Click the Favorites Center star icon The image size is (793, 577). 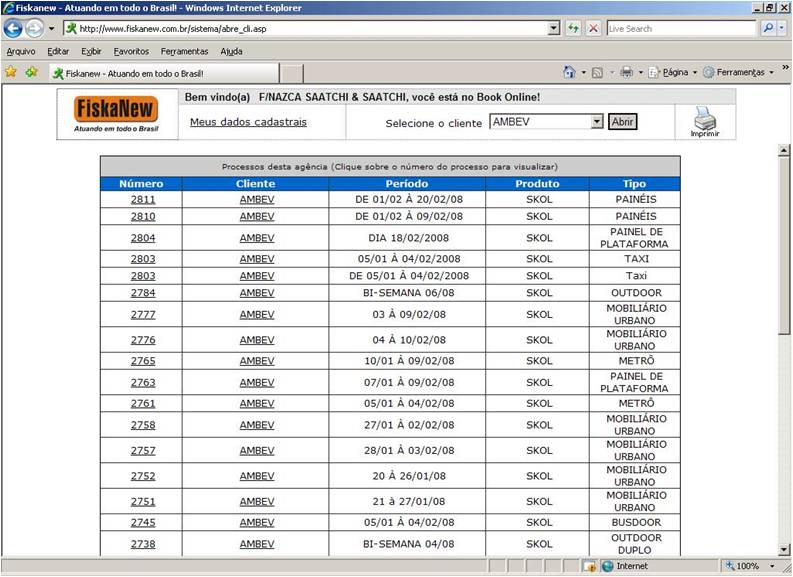(11, 72)
